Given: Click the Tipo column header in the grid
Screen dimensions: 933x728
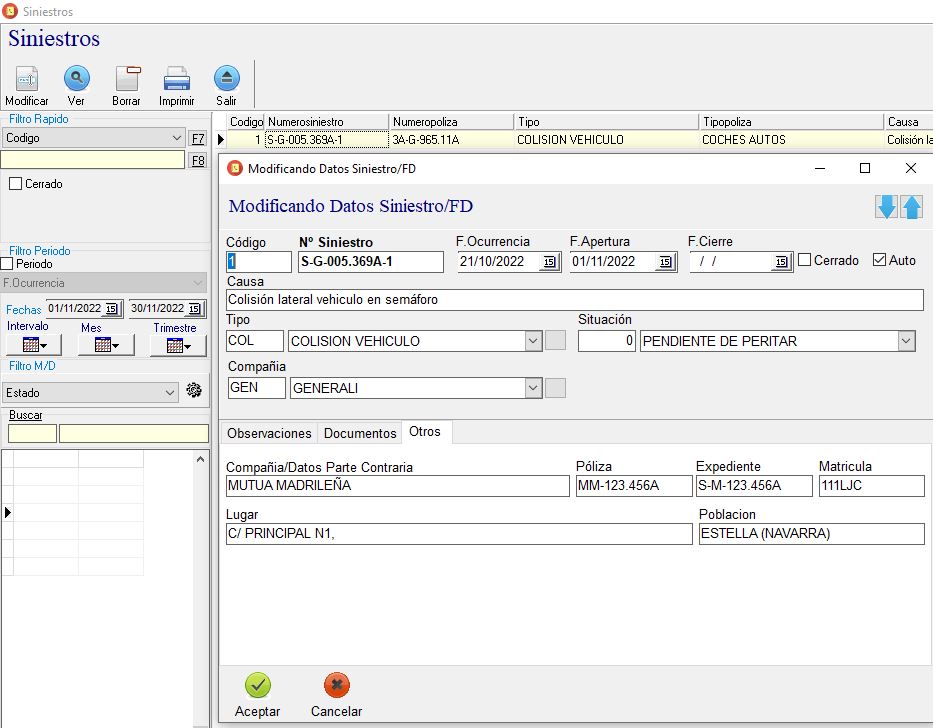Looking at the screenshot, I should coord(606,122).
